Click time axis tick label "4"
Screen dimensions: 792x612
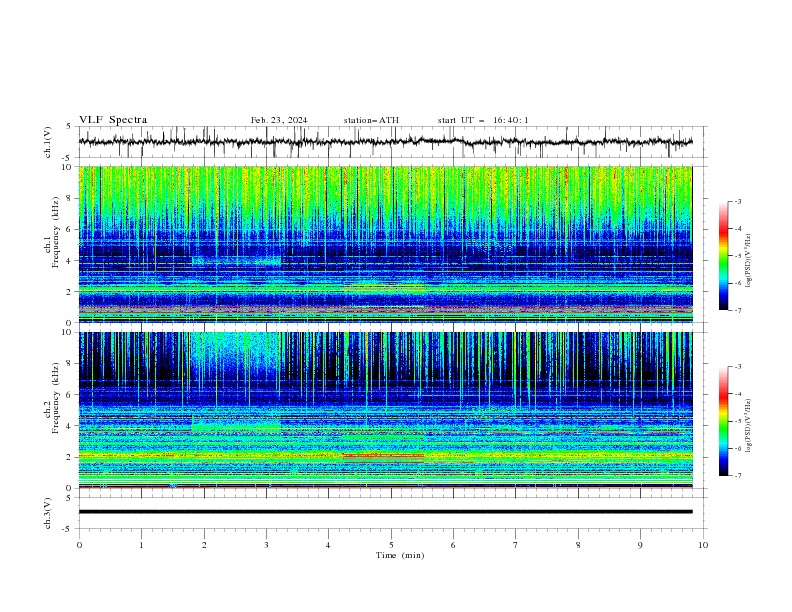[x=329, y=545]
